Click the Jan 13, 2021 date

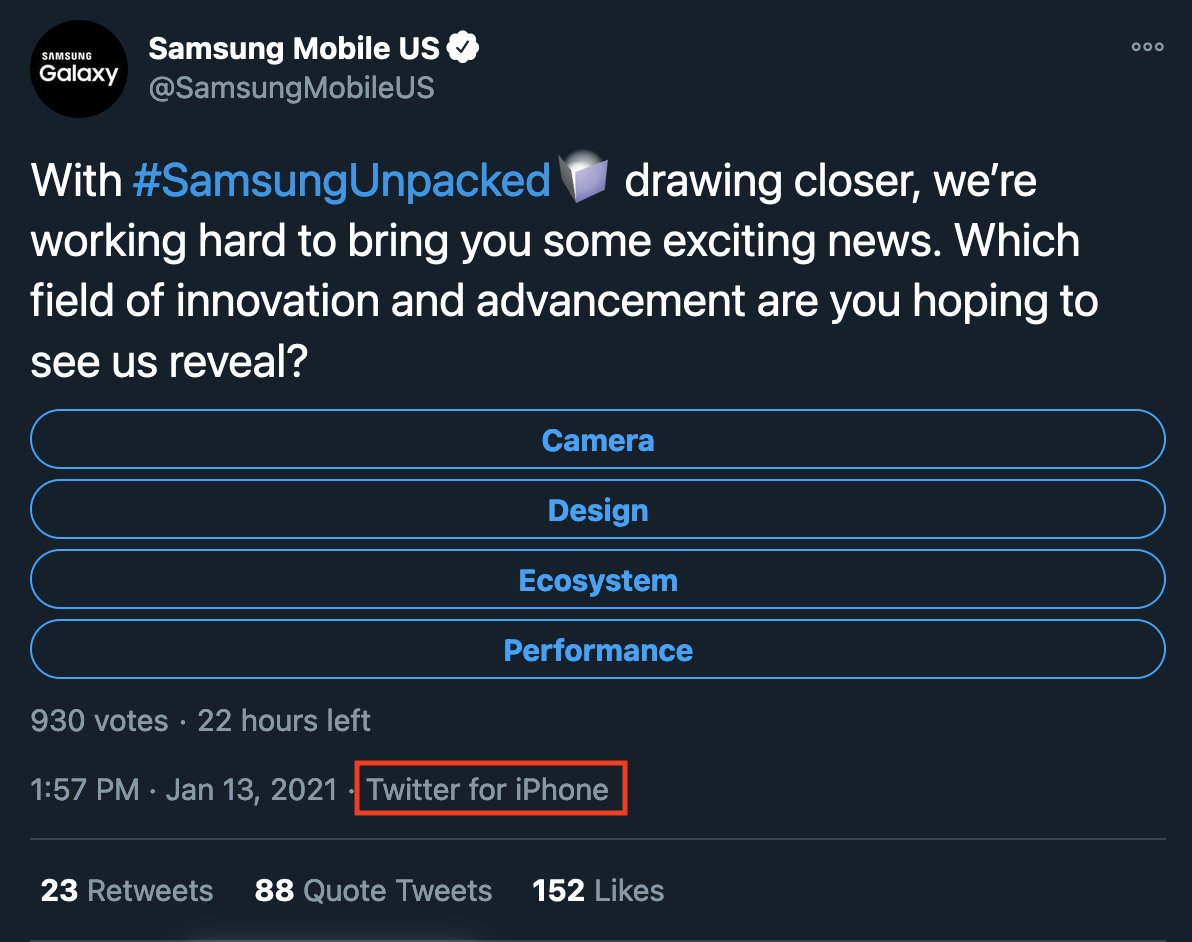252,789
